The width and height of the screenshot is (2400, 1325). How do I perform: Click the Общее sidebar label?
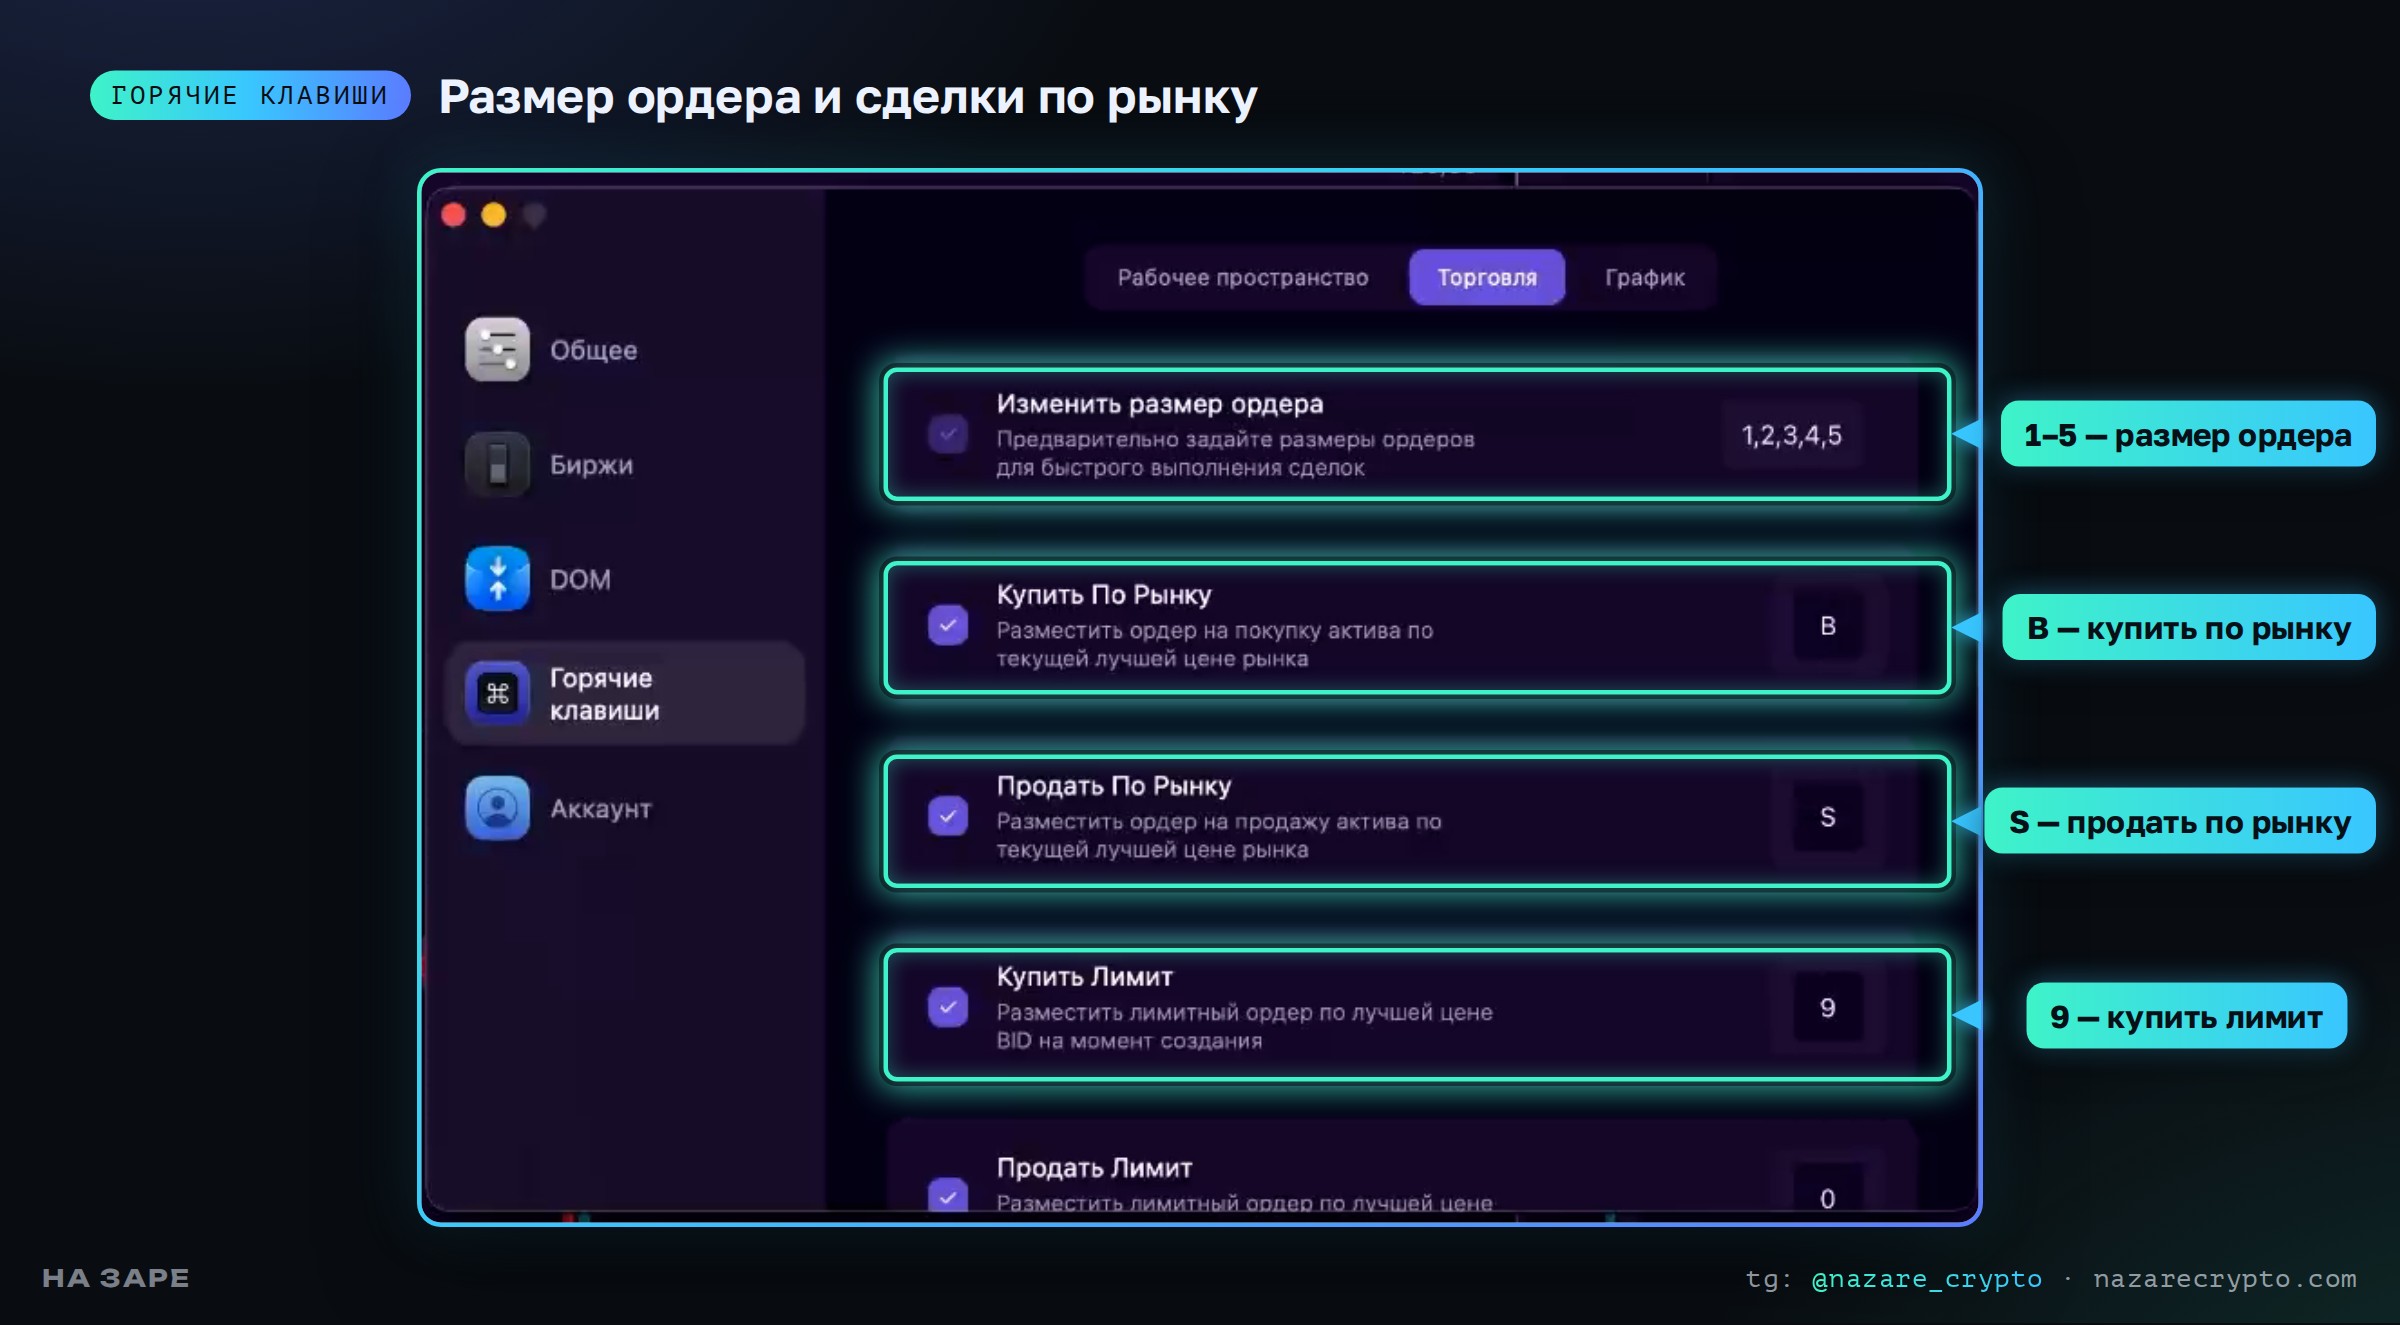pos(594,350)
